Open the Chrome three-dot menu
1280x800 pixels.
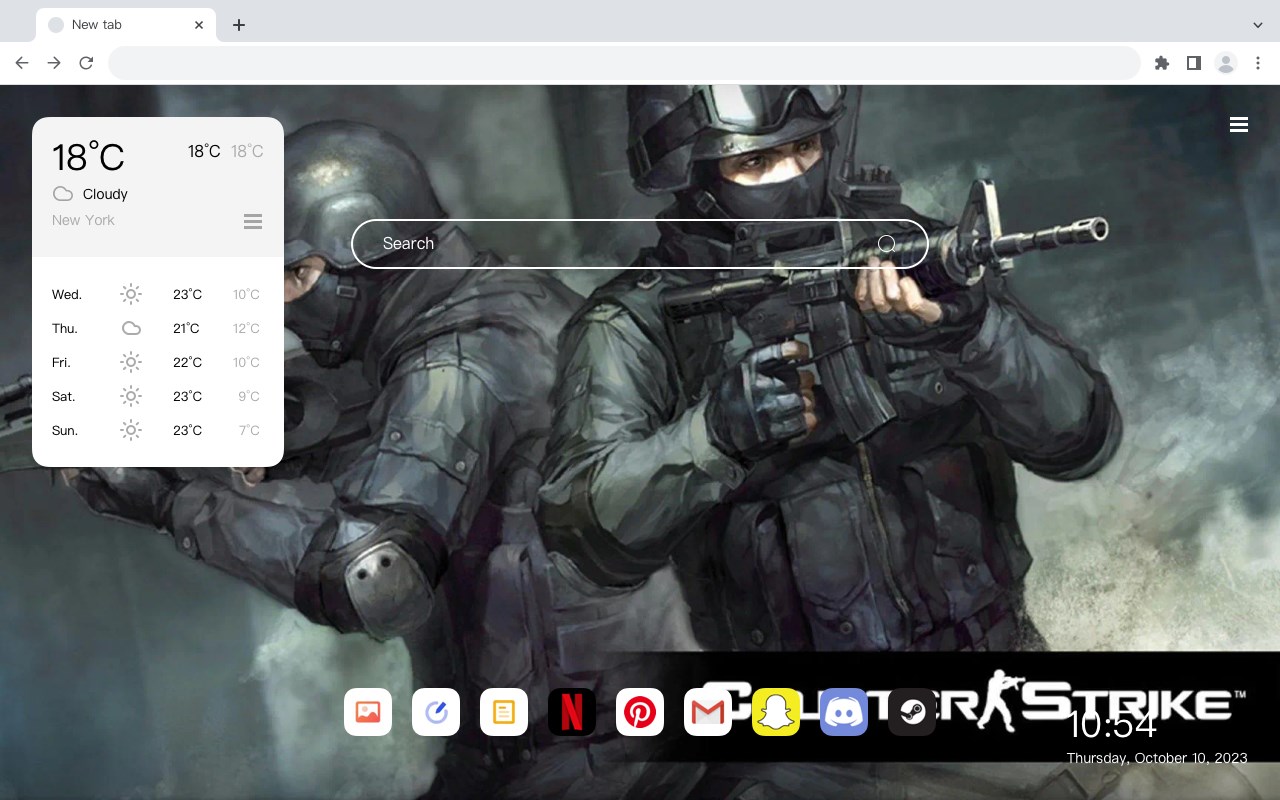tap(1258, 63)
